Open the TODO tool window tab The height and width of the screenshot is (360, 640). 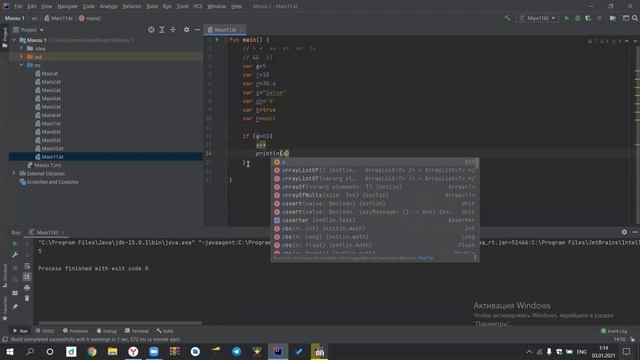point(45,331)
